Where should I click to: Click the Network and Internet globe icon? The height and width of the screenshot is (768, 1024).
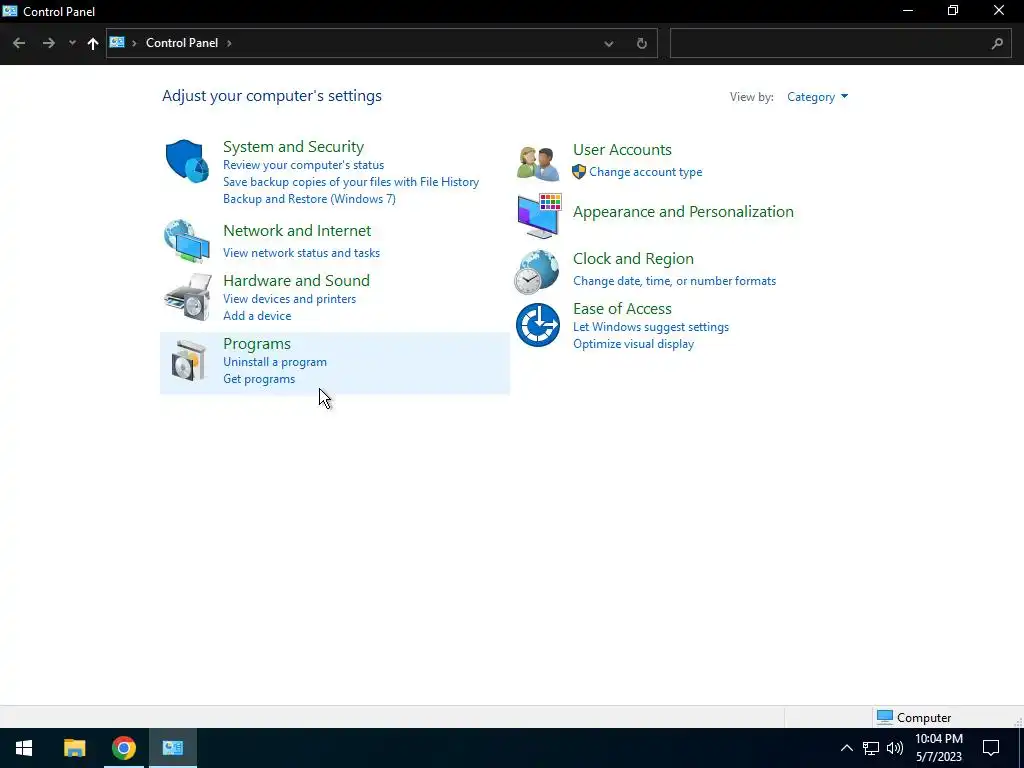(x=187, y=241)
